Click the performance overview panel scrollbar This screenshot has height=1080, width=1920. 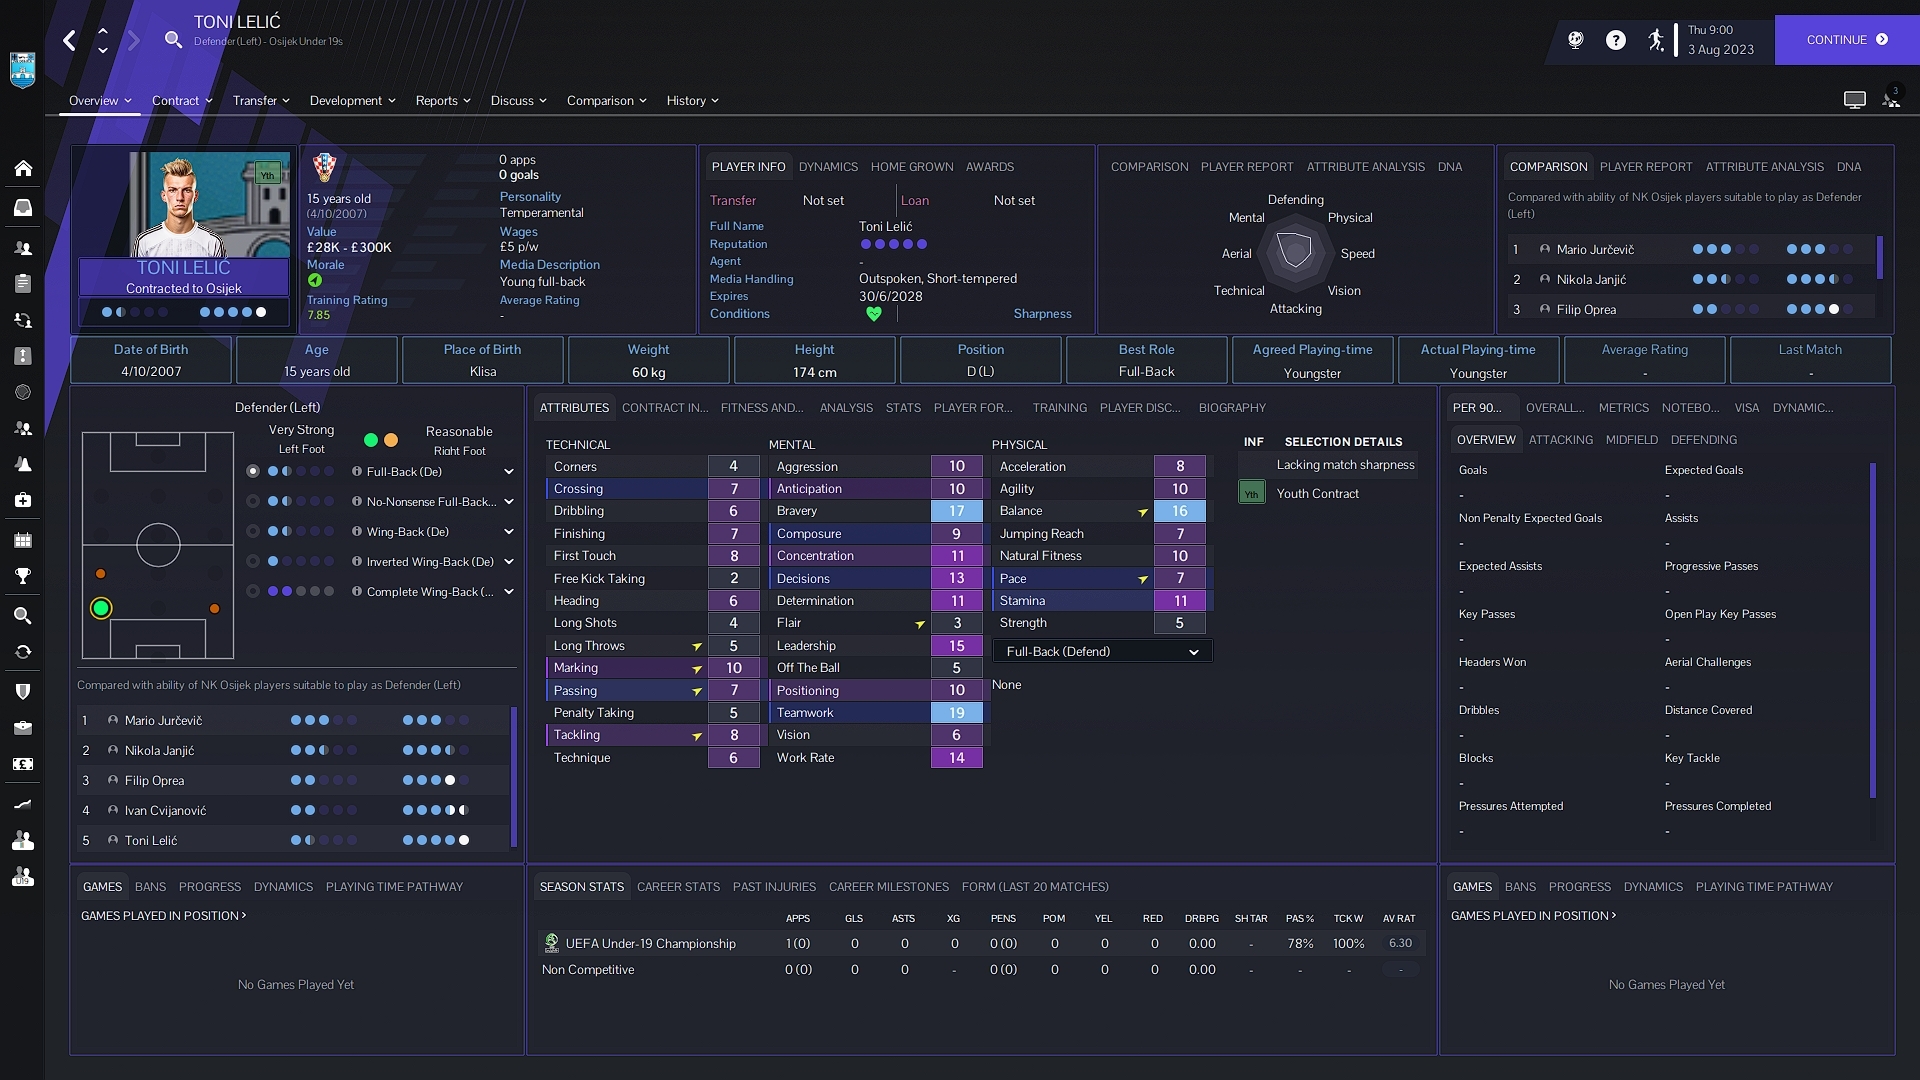pyautogui.click(x=1872, y=630)
